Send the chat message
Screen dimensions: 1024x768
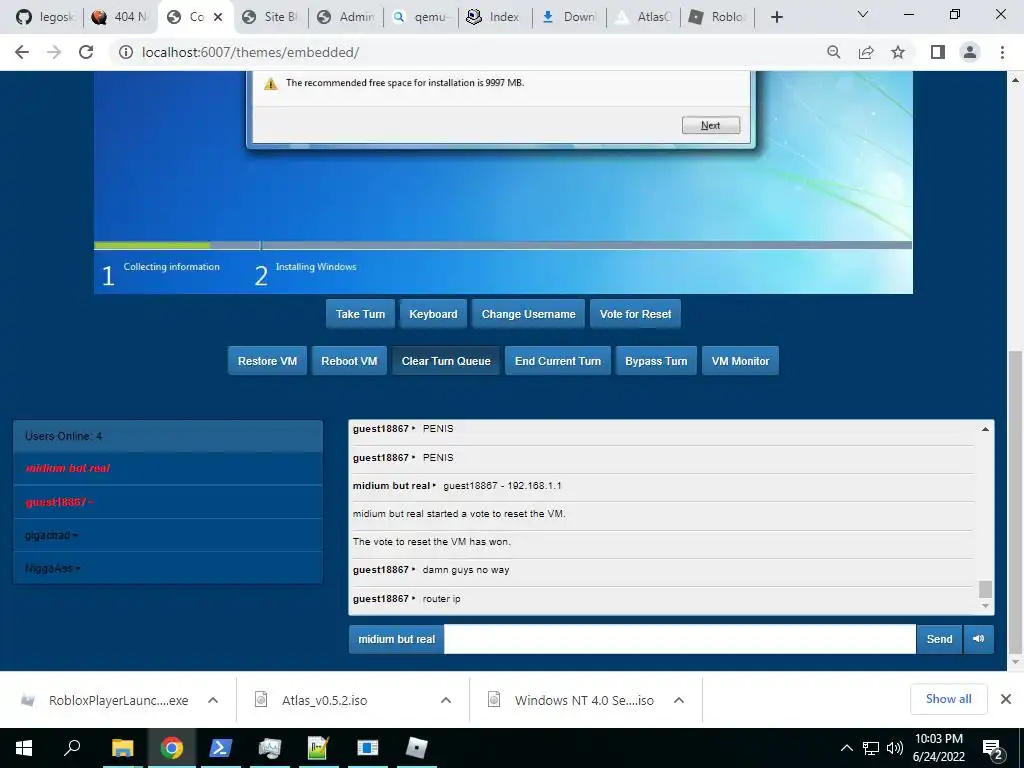pos(939,639)
